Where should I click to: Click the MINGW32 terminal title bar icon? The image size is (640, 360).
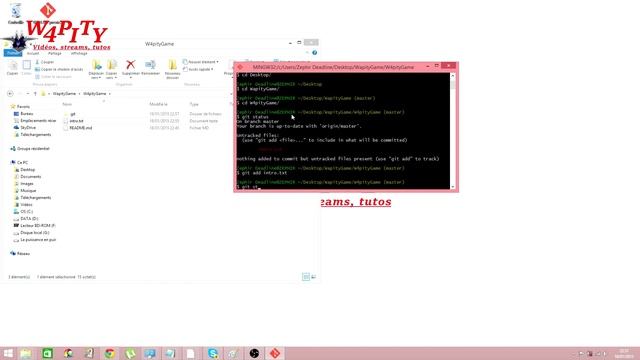pyautogui.click(x=240, y=67)
